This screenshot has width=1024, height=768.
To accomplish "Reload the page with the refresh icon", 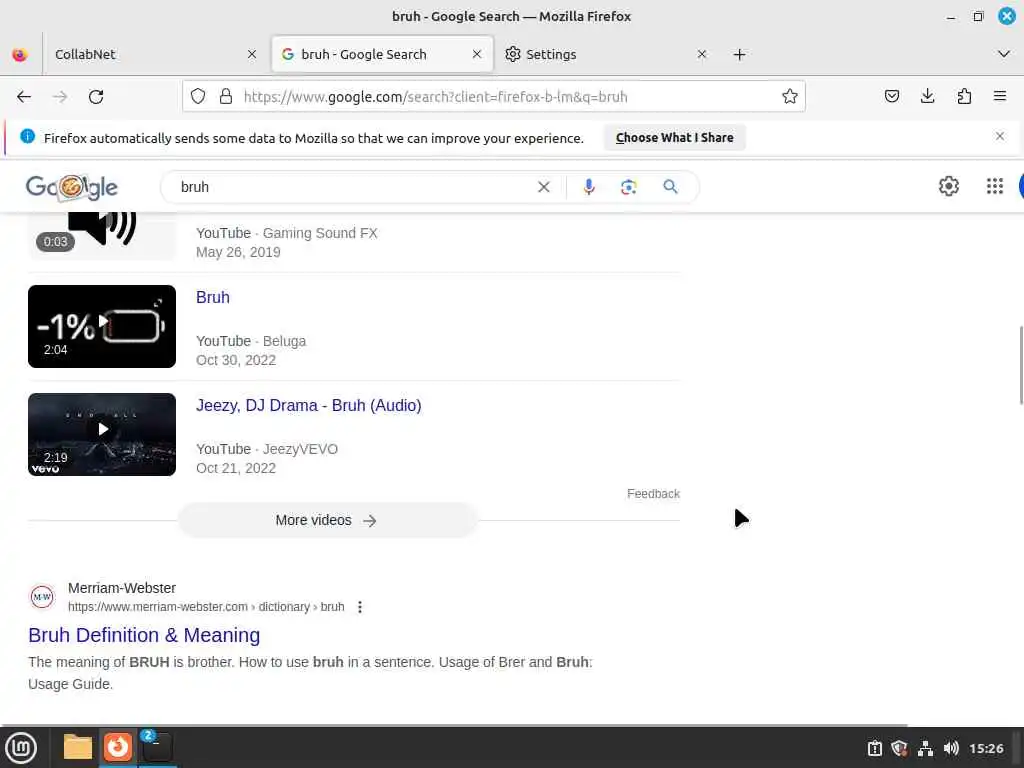I will pyautogui.click(x=96, y=97).
